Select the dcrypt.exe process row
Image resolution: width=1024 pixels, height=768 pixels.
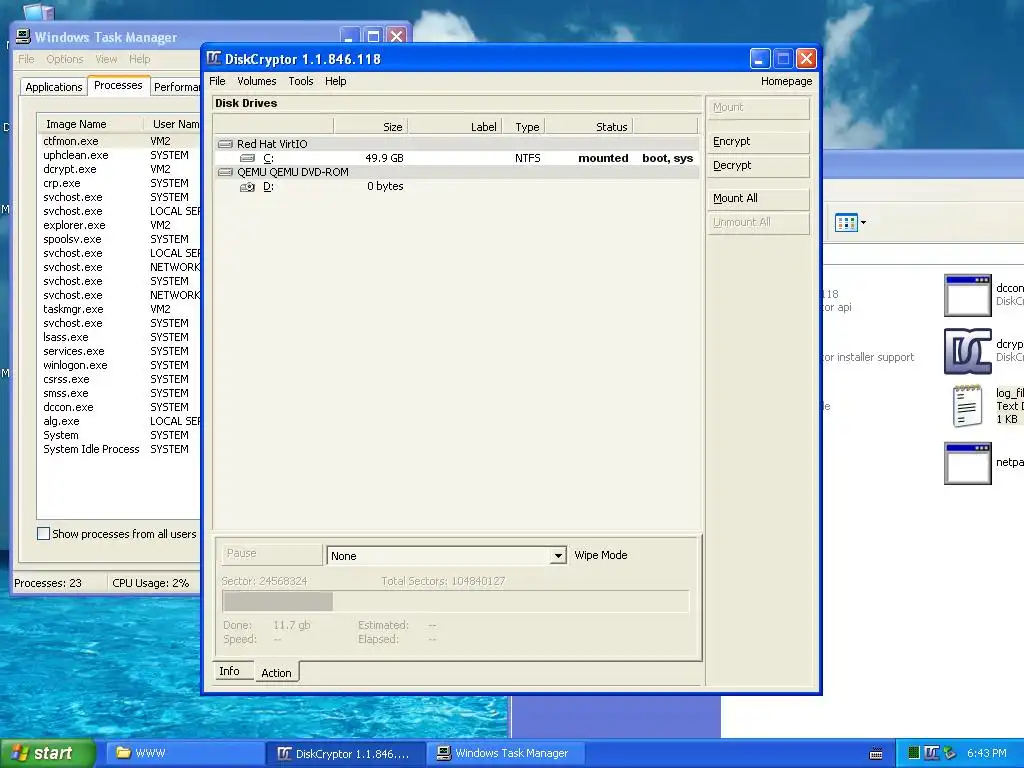click(x=120, y=169)
